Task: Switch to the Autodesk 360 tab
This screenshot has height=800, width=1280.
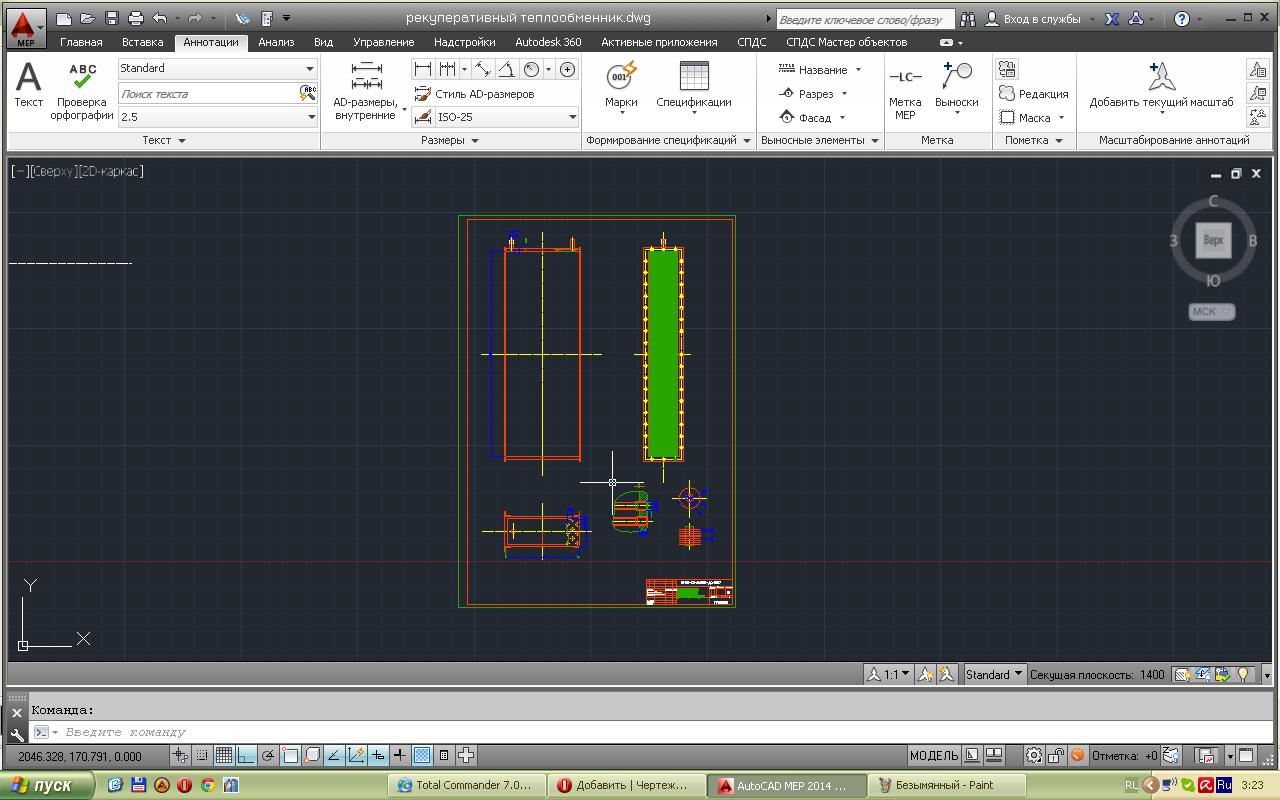Action: coord(548,42)
